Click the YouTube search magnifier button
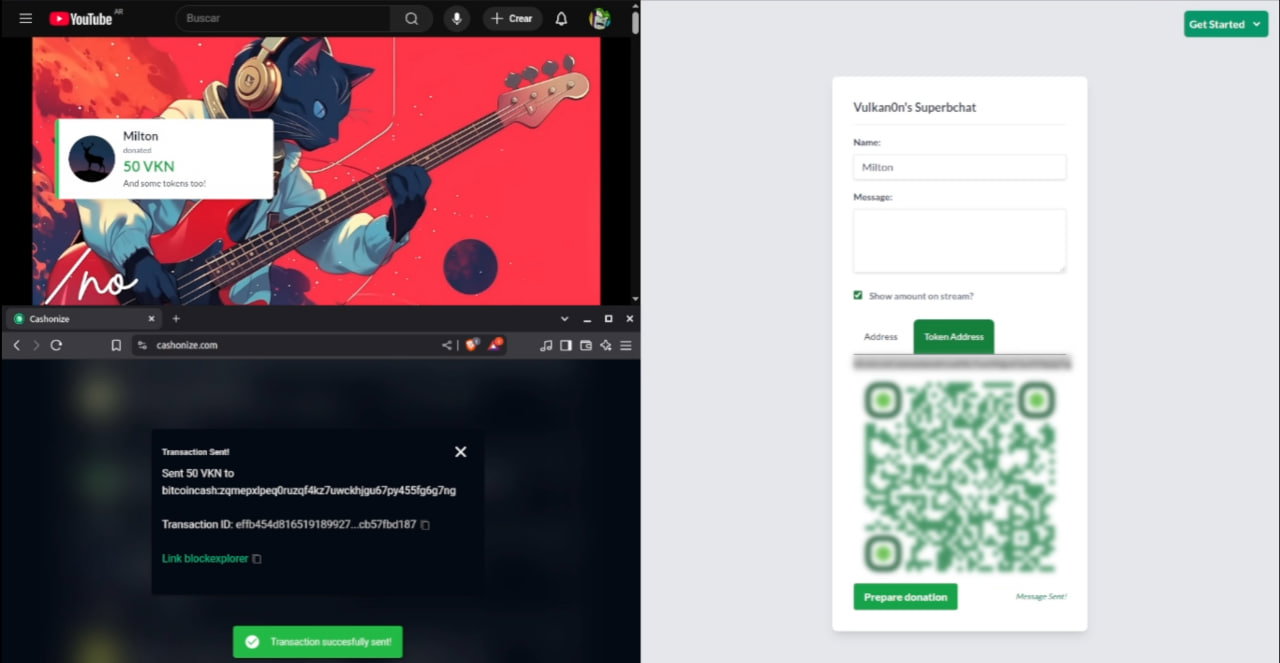The image size is (1280, 663). [412, 18]
